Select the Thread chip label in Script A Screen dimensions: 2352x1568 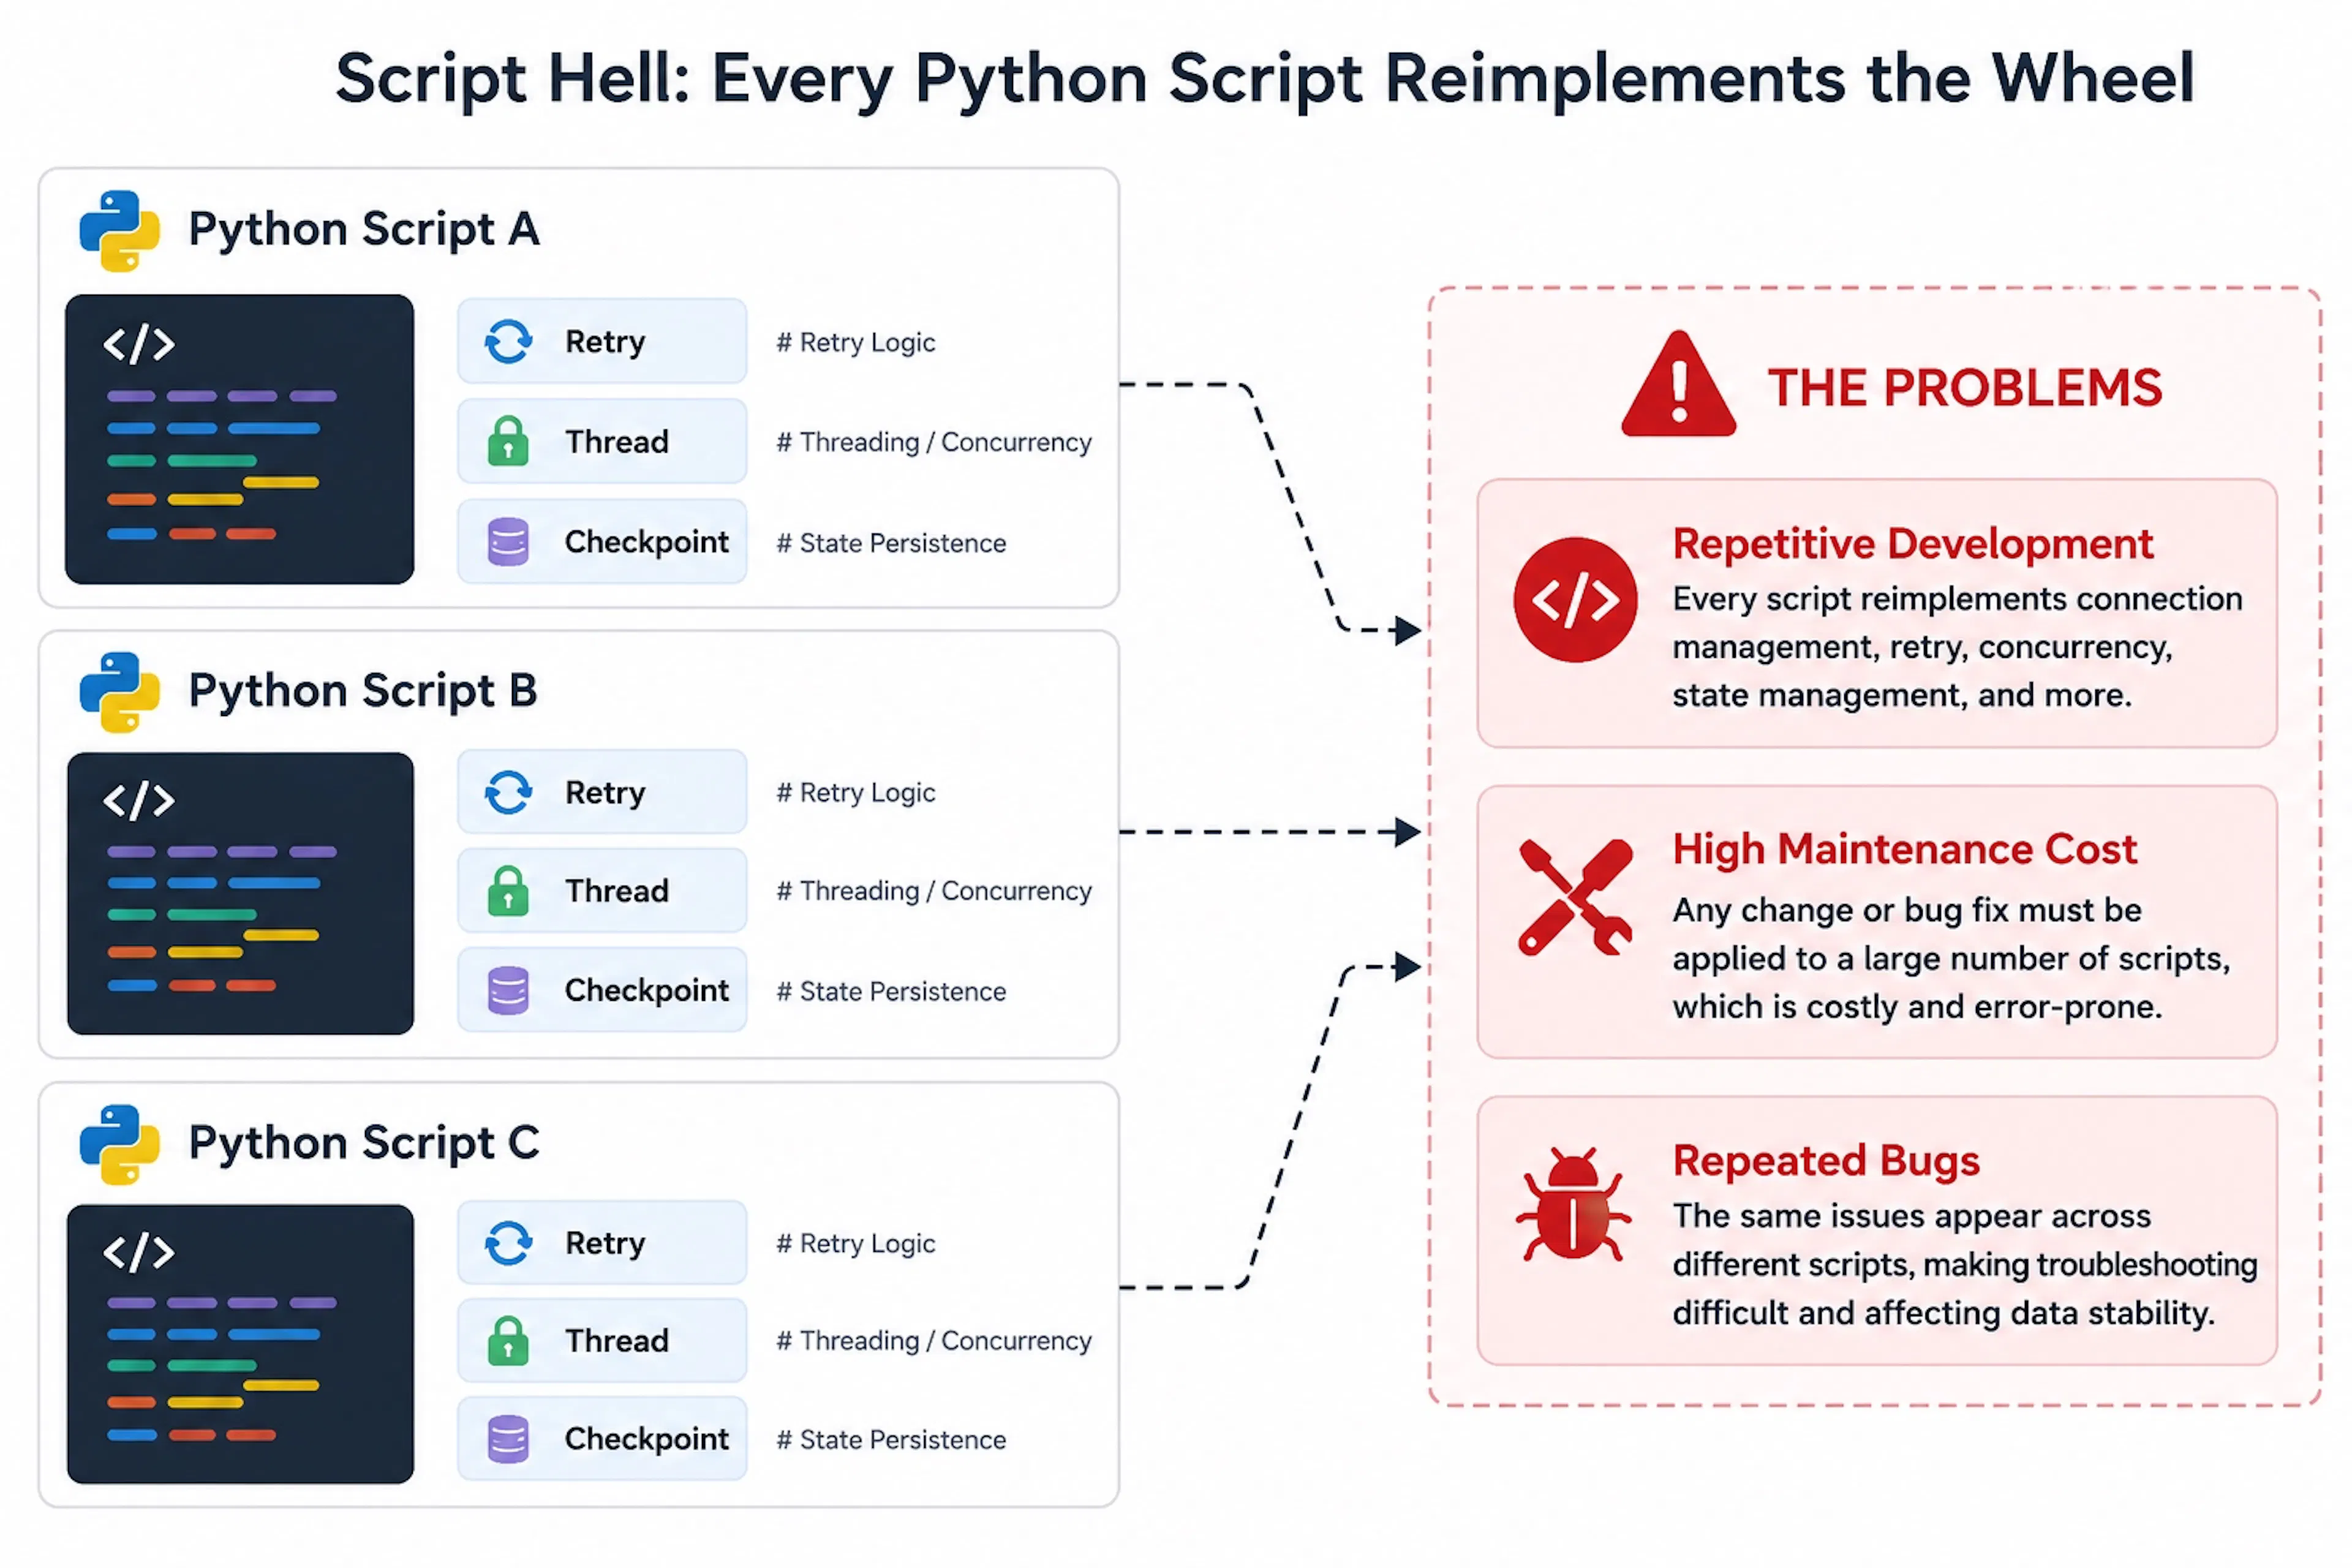coord(617,441)
